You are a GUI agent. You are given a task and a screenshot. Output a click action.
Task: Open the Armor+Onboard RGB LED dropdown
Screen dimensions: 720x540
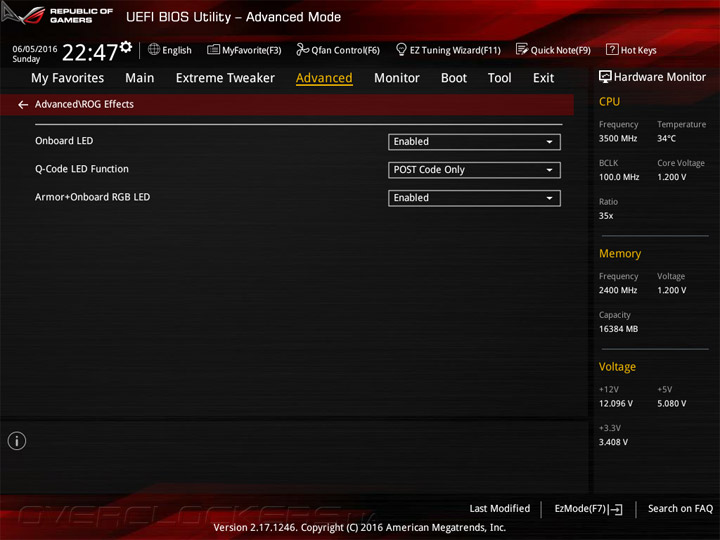[x=474, y=198]
